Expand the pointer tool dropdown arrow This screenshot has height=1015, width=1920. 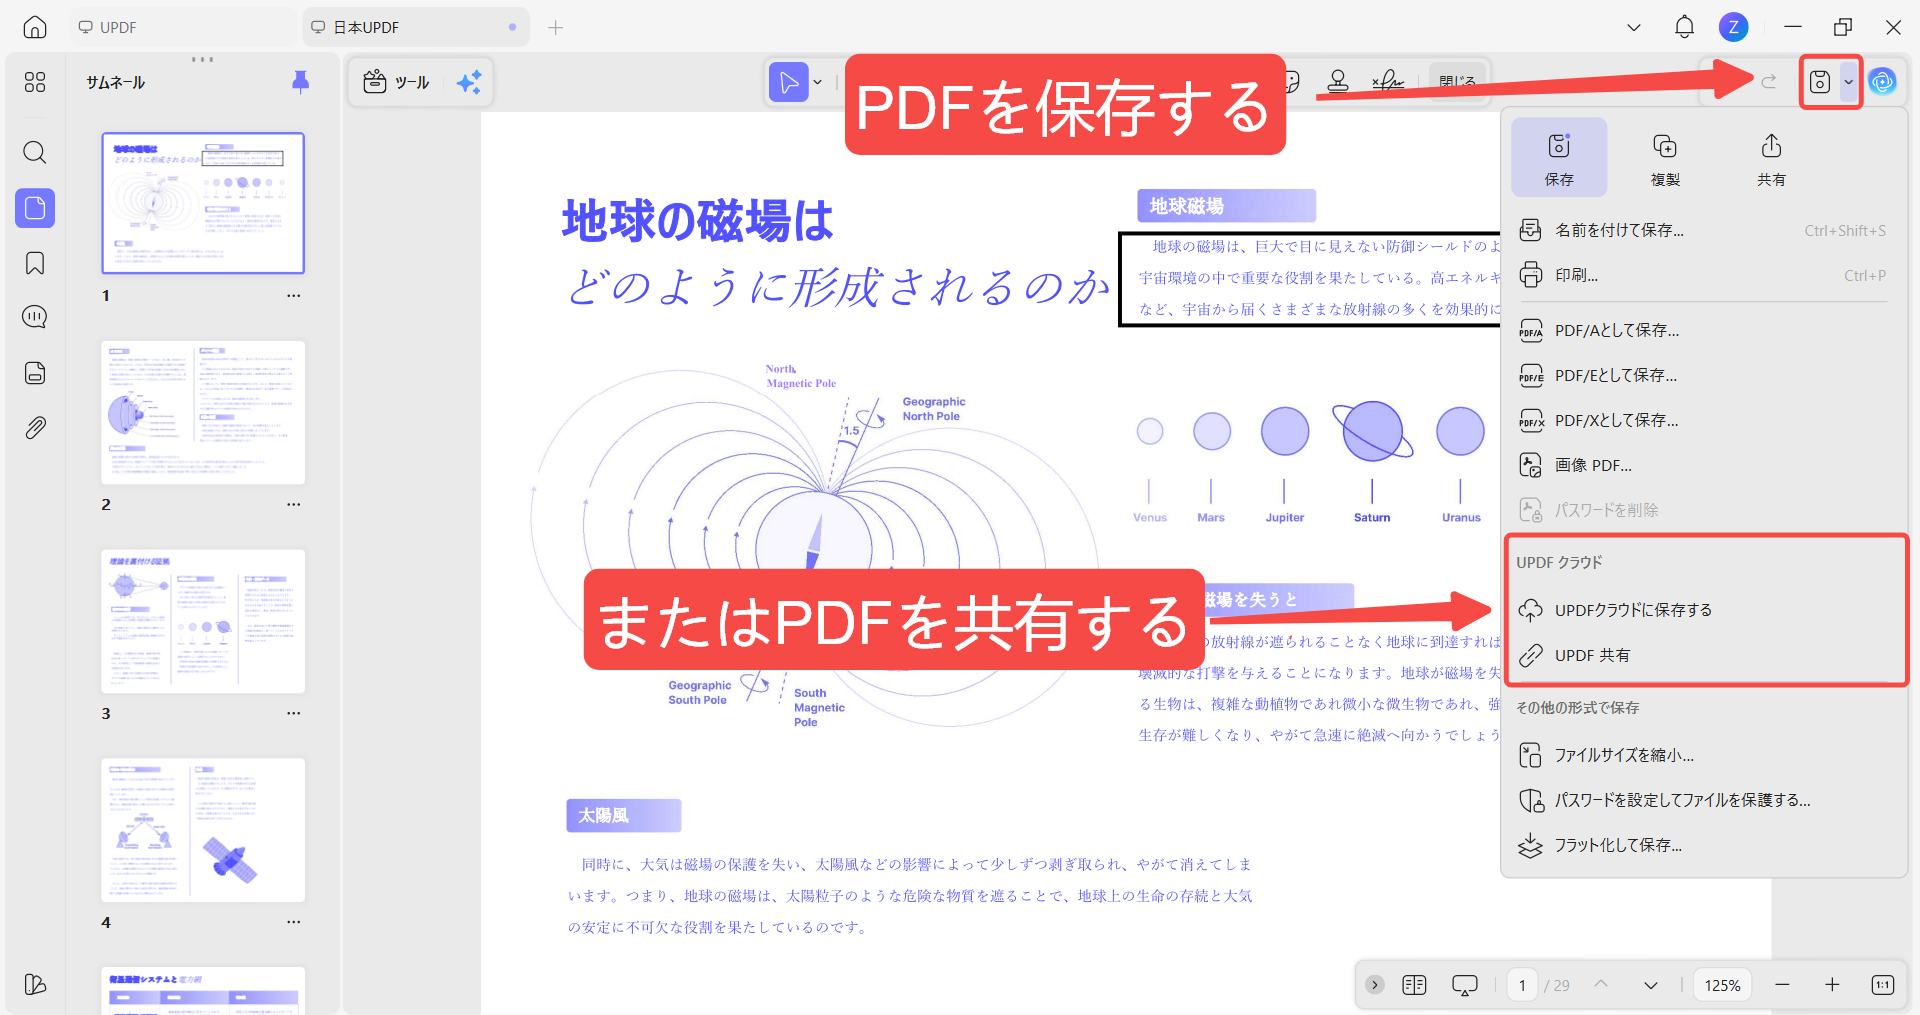click(818, 82)
